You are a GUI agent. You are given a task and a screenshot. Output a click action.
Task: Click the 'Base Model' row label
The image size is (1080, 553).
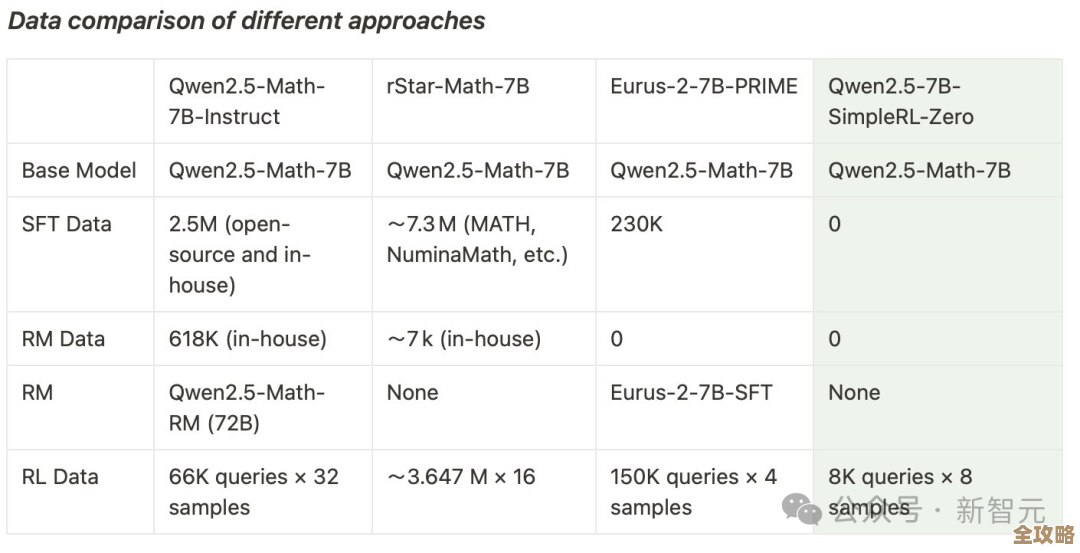pyautogui.click(x=79, y=170)
